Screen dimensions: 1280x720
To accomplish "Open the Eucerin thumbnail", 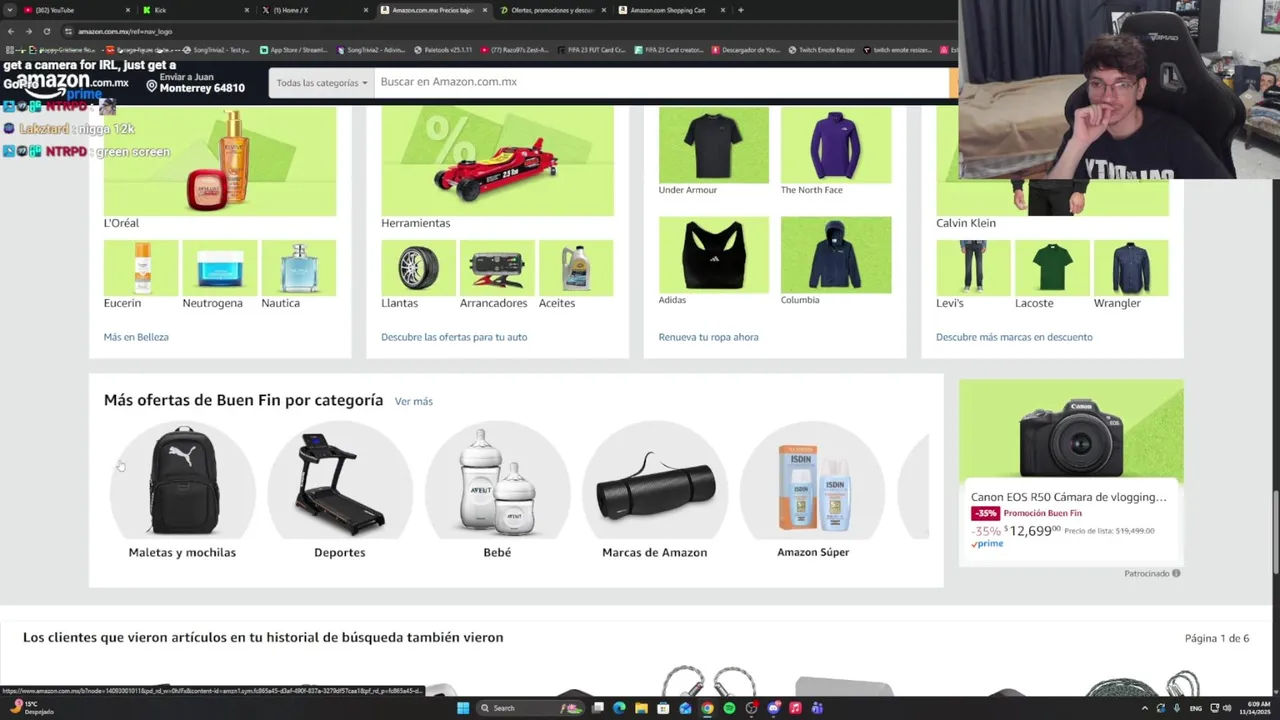I will tap(141, 268).
